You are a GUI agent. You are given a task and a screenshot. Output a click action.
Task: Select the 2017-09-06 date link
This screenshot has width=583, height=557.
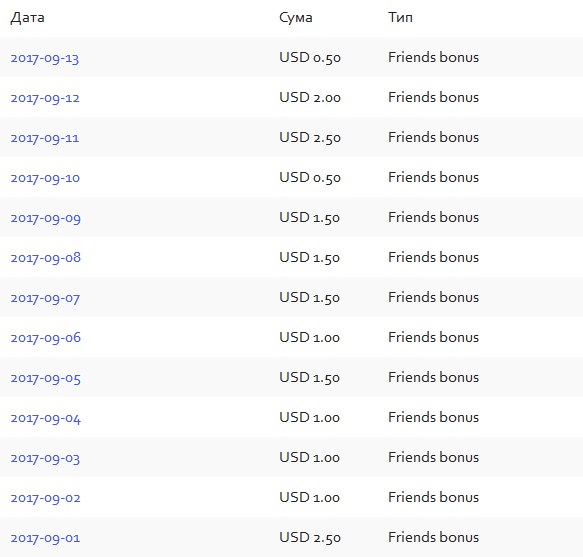(x=45, y=338)
